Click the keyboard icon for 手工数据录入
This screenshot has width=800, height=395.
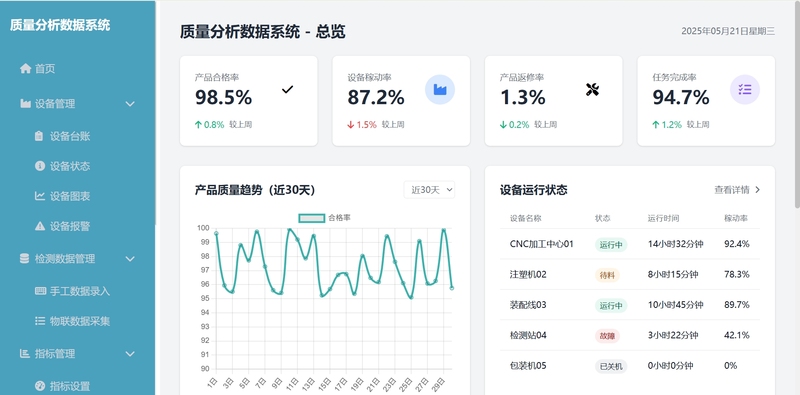[40, 291]
